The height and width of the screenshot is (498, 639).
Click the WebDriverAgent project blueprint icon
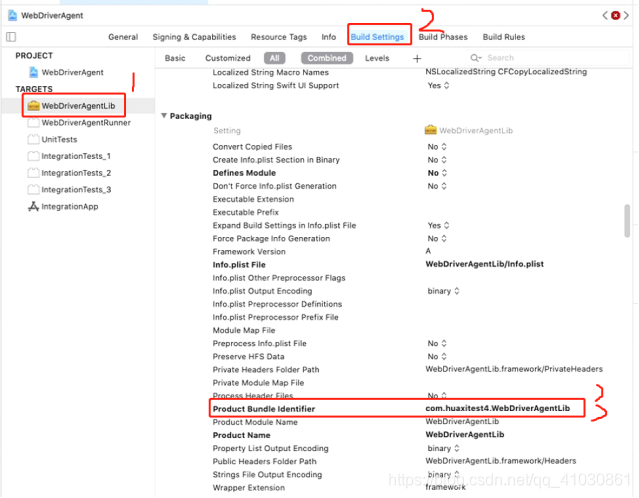(33, 73)
